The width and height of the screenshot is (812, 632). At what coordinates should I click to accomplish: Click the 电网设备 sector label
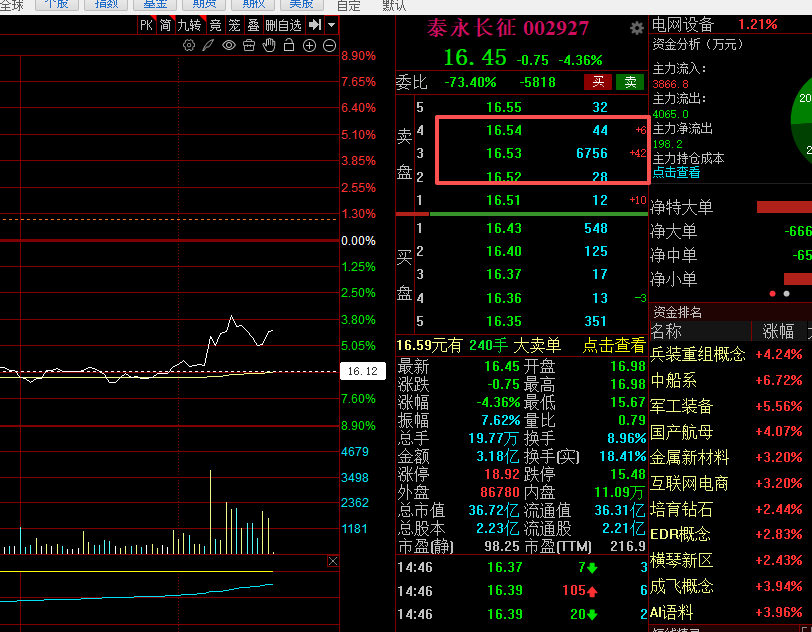pyautogui.click(x=683, y=24)
